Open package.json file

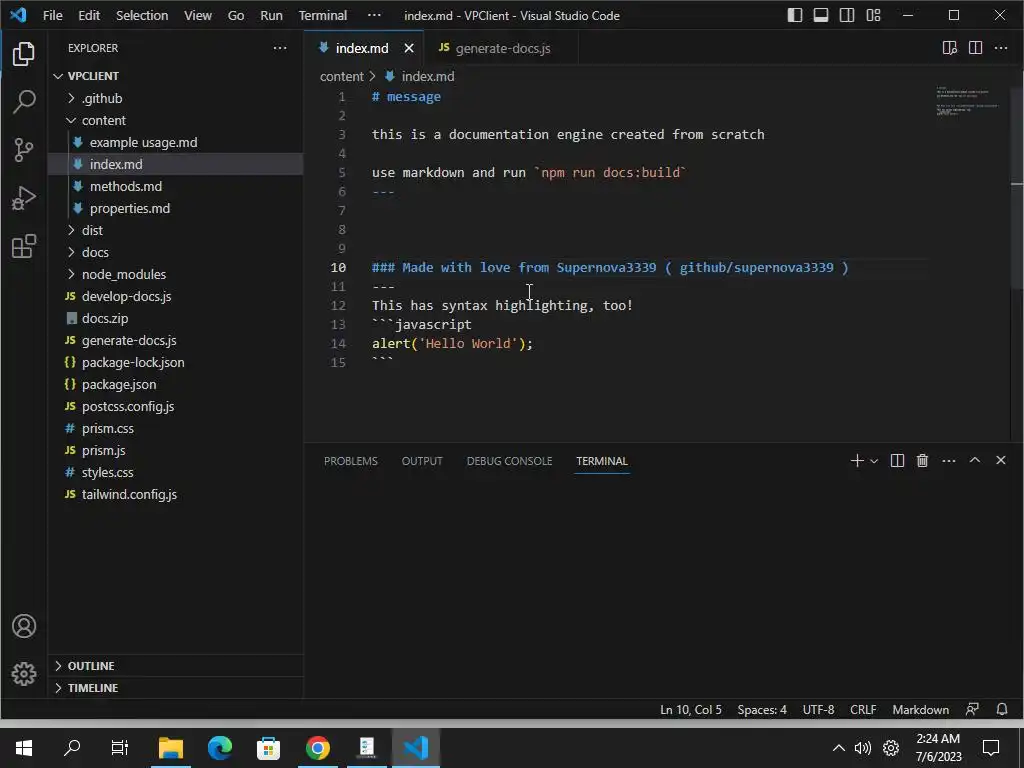[176, 384]
